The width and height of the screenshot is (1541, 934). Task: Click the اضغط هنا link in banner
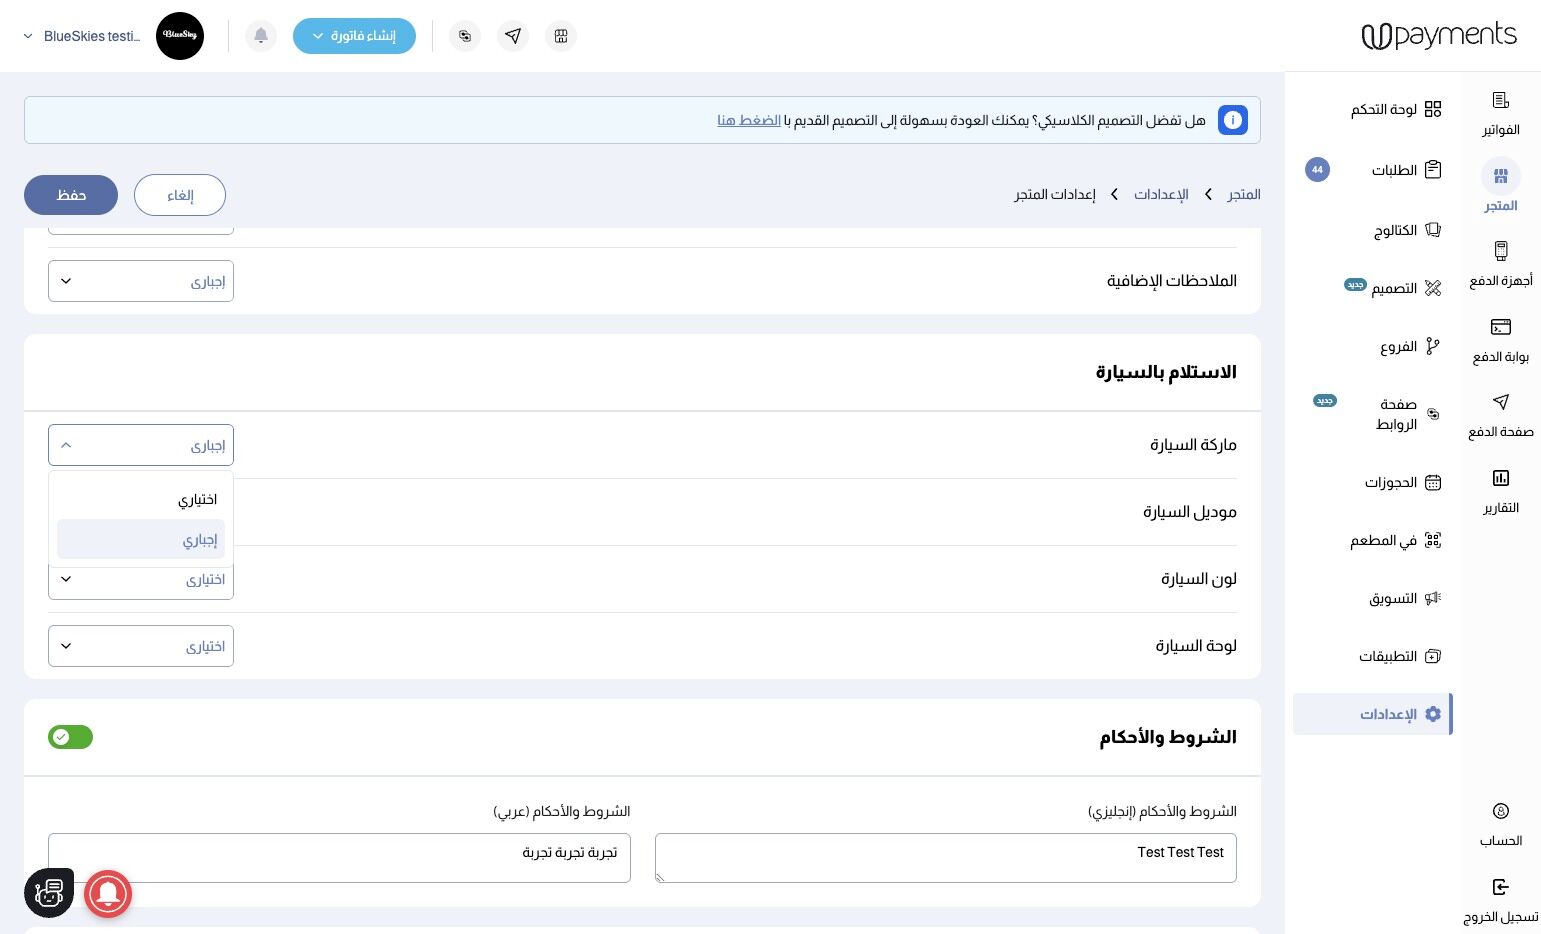click(749, 120)
